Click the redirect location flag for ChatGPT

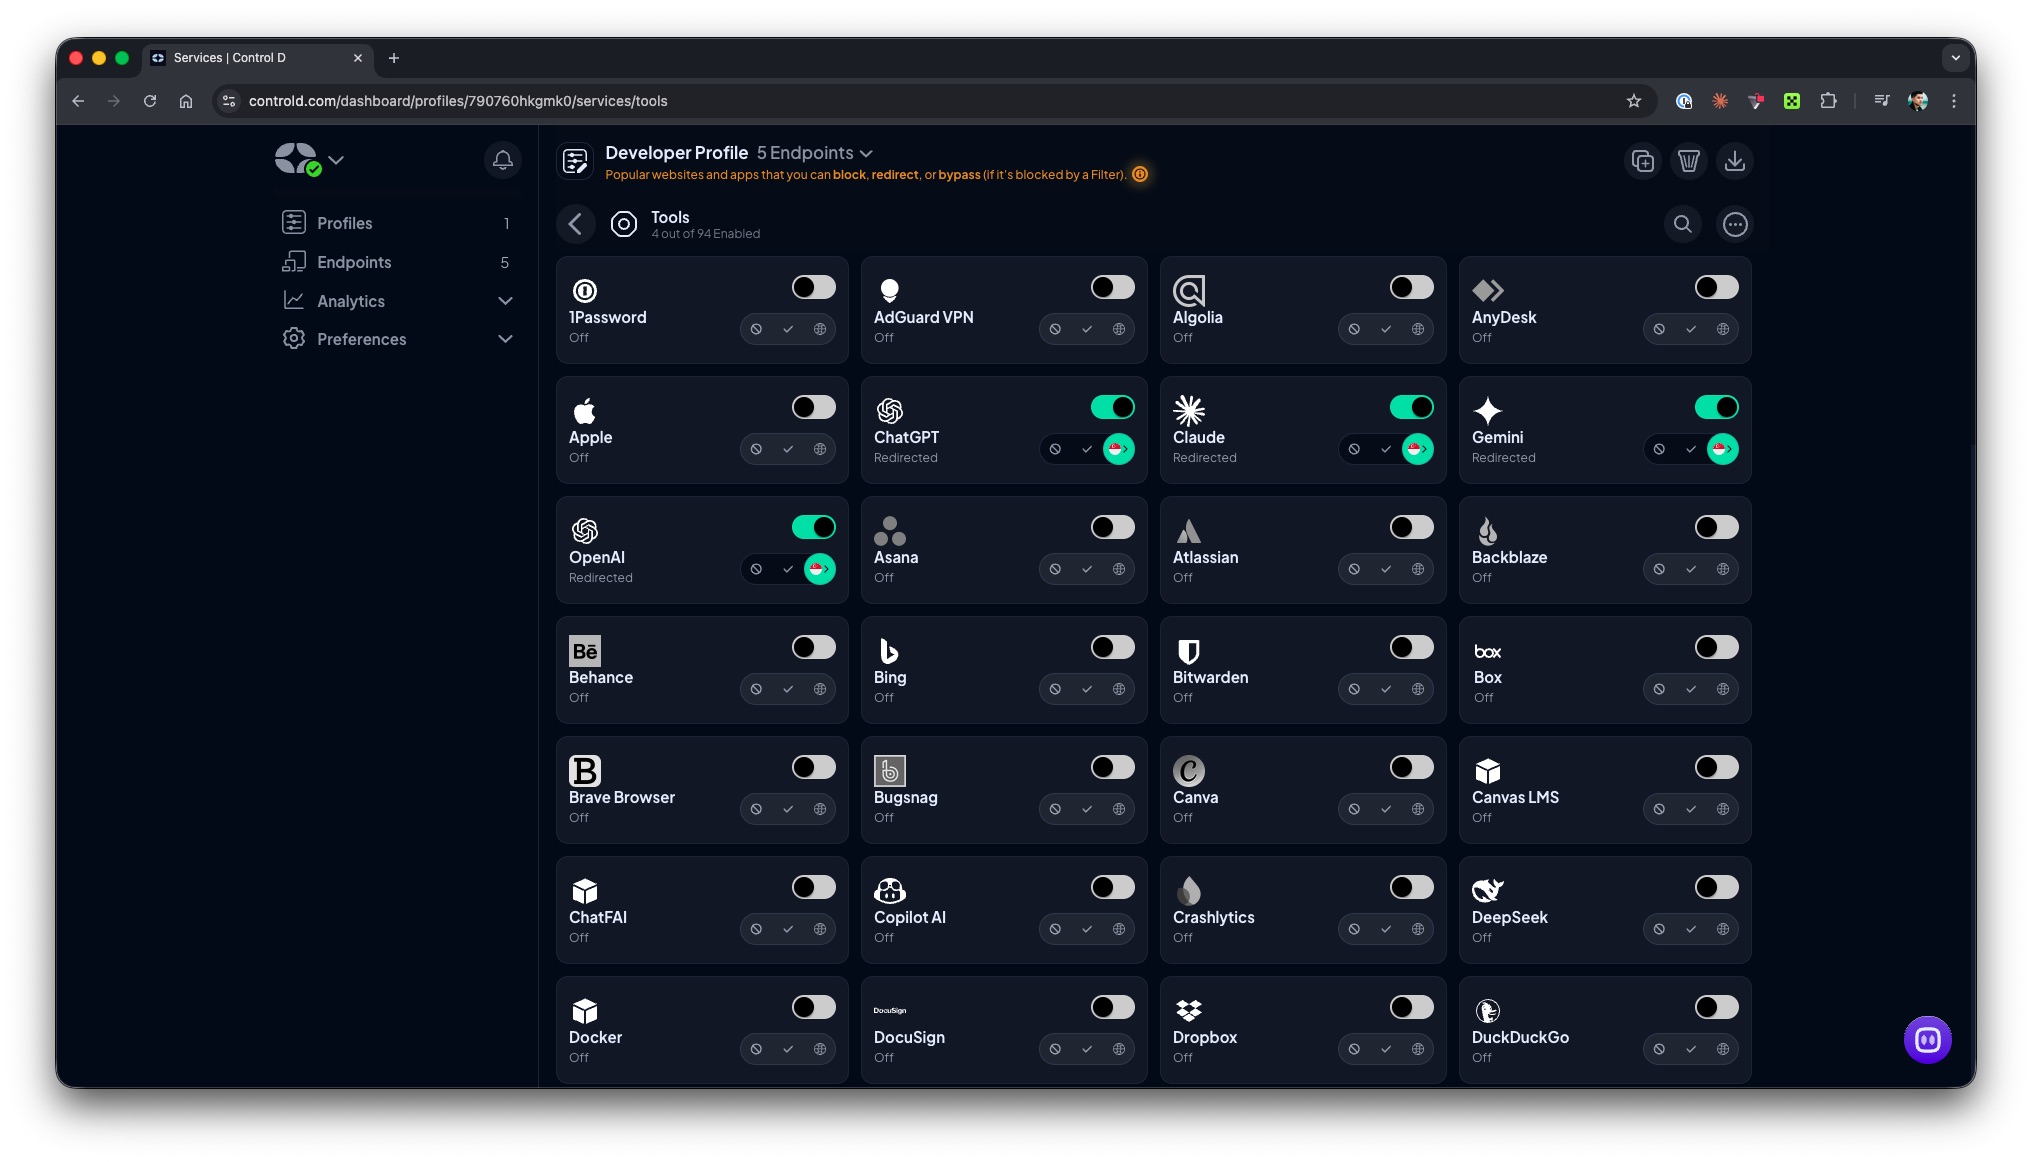(1119, 449)
